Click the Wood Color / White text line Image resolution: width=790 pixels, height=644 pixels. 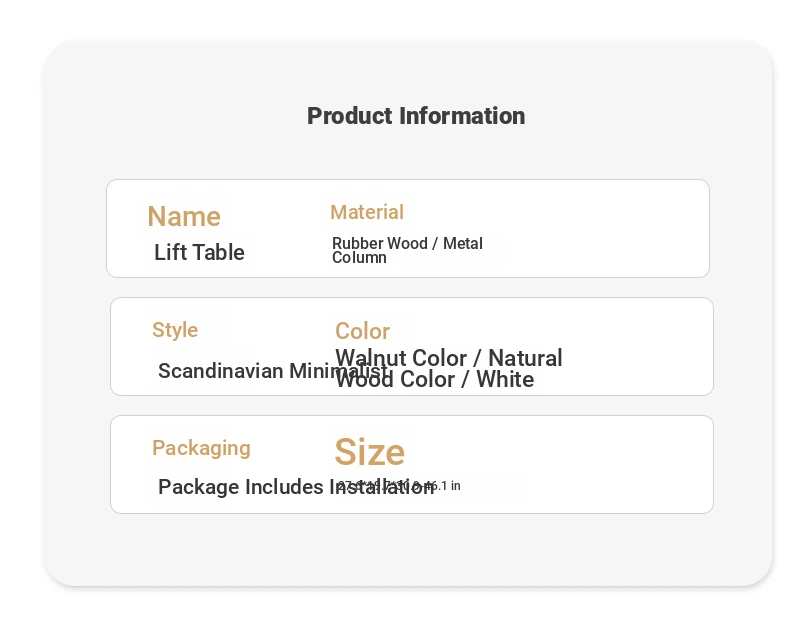point(435,379)
